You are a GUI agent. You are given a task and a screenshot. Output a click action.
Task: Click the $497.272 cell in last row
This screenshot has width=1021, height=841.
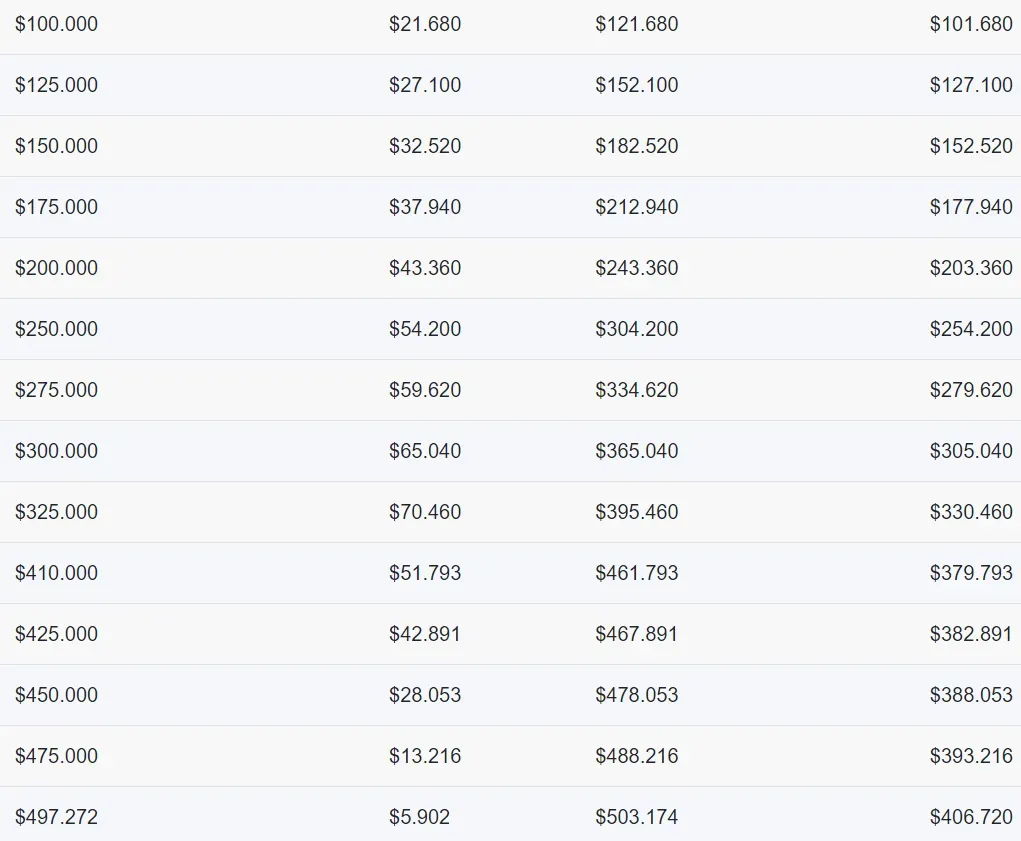click(57, 817)
